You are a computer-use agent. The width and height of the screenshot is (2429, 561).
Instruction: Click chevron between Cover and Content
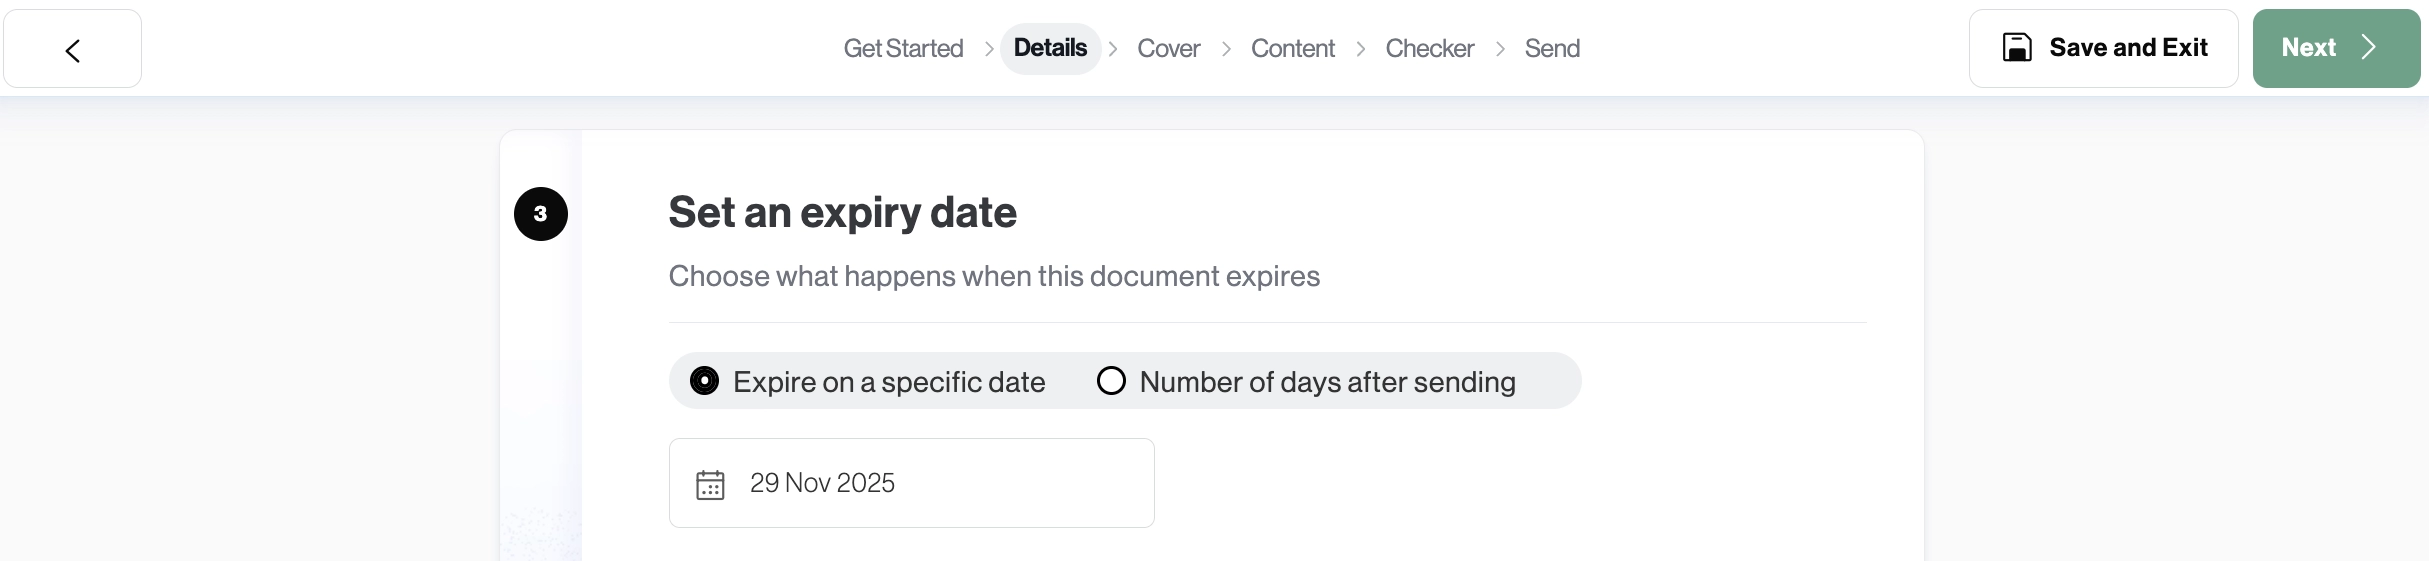1226,49
